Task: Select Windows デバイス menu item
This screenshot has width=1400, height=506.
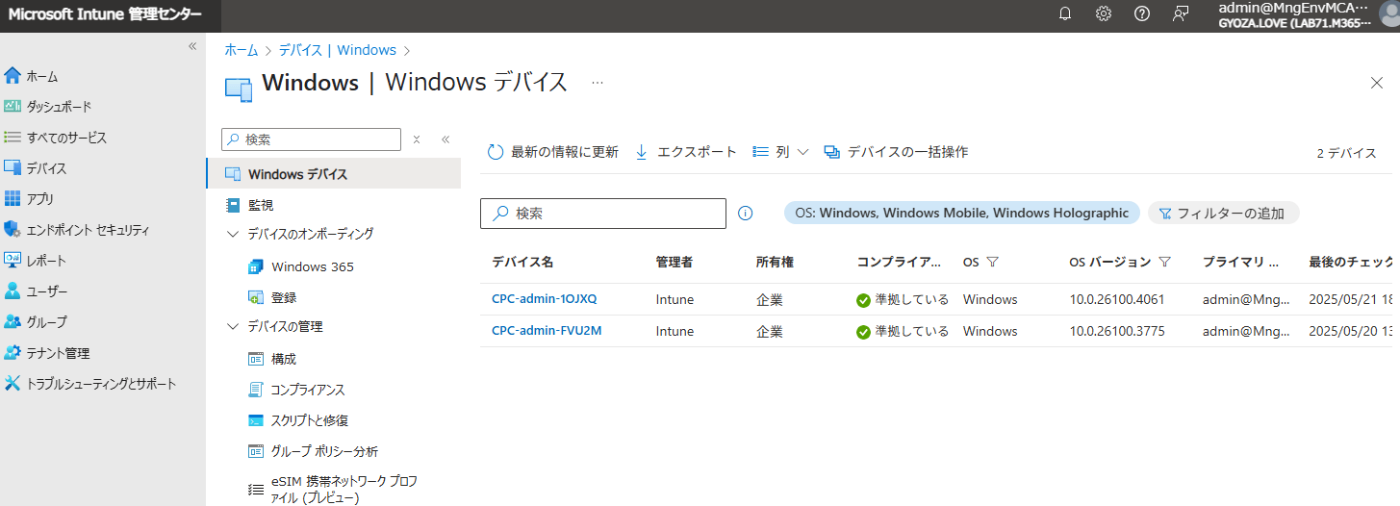Action: [334, 174]
